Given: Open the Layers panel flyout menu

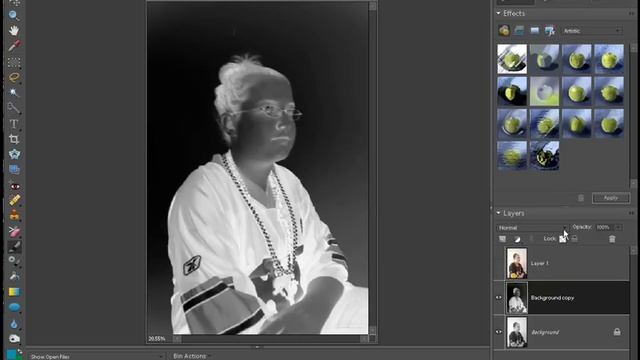Looking at the screenshot, I should [x=632, y=213].
